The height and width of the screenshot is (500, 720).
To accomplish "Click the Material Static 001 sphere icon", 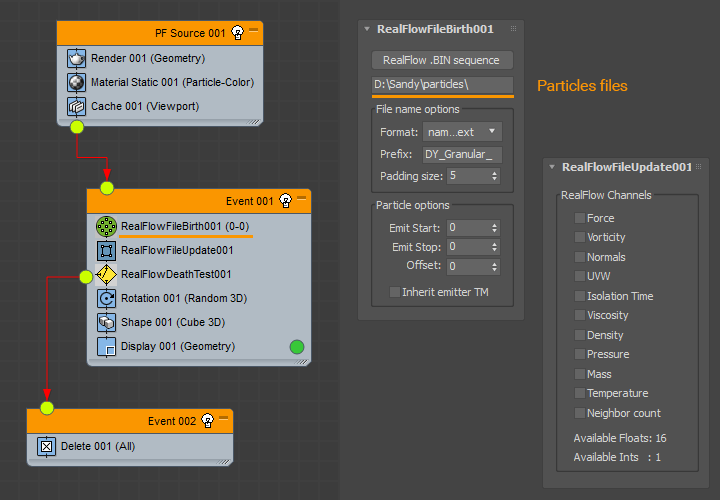I will coord(76,82).
